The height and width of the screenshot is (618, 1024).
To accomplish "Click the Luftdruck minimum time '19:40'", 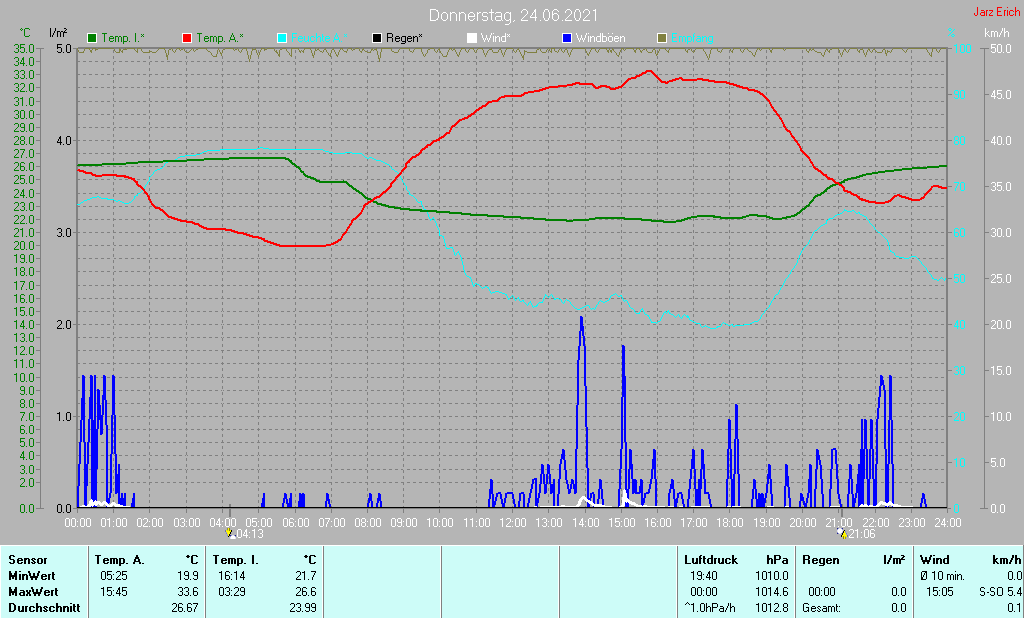I will point(703,576).
